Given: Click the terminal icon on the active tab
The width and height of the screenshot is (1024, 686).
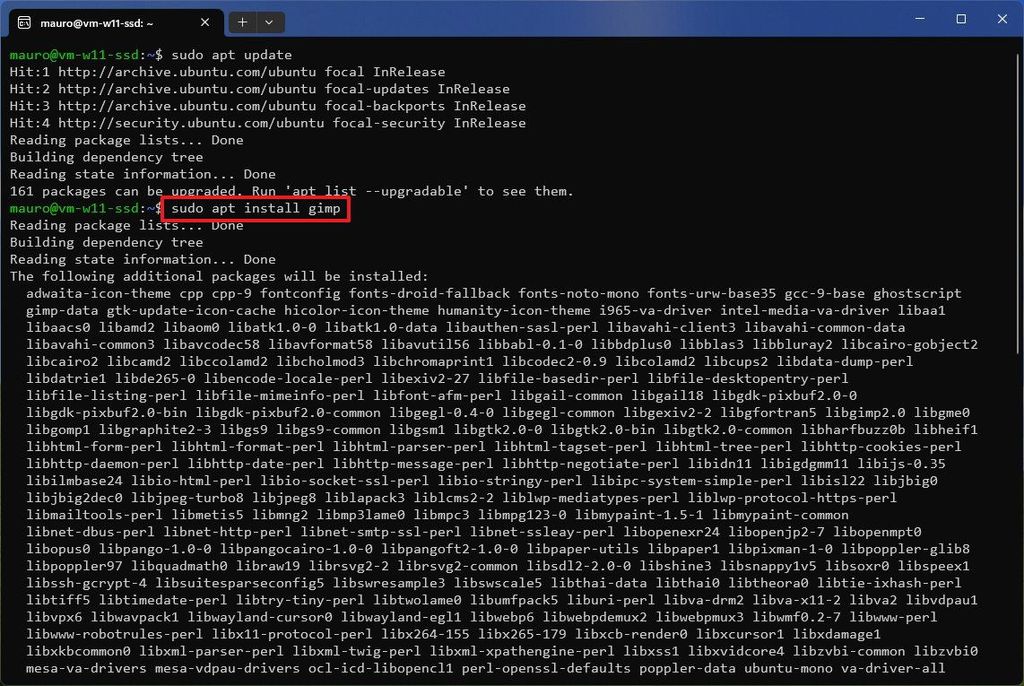Looking at the screenshot, I should point(22,21).
